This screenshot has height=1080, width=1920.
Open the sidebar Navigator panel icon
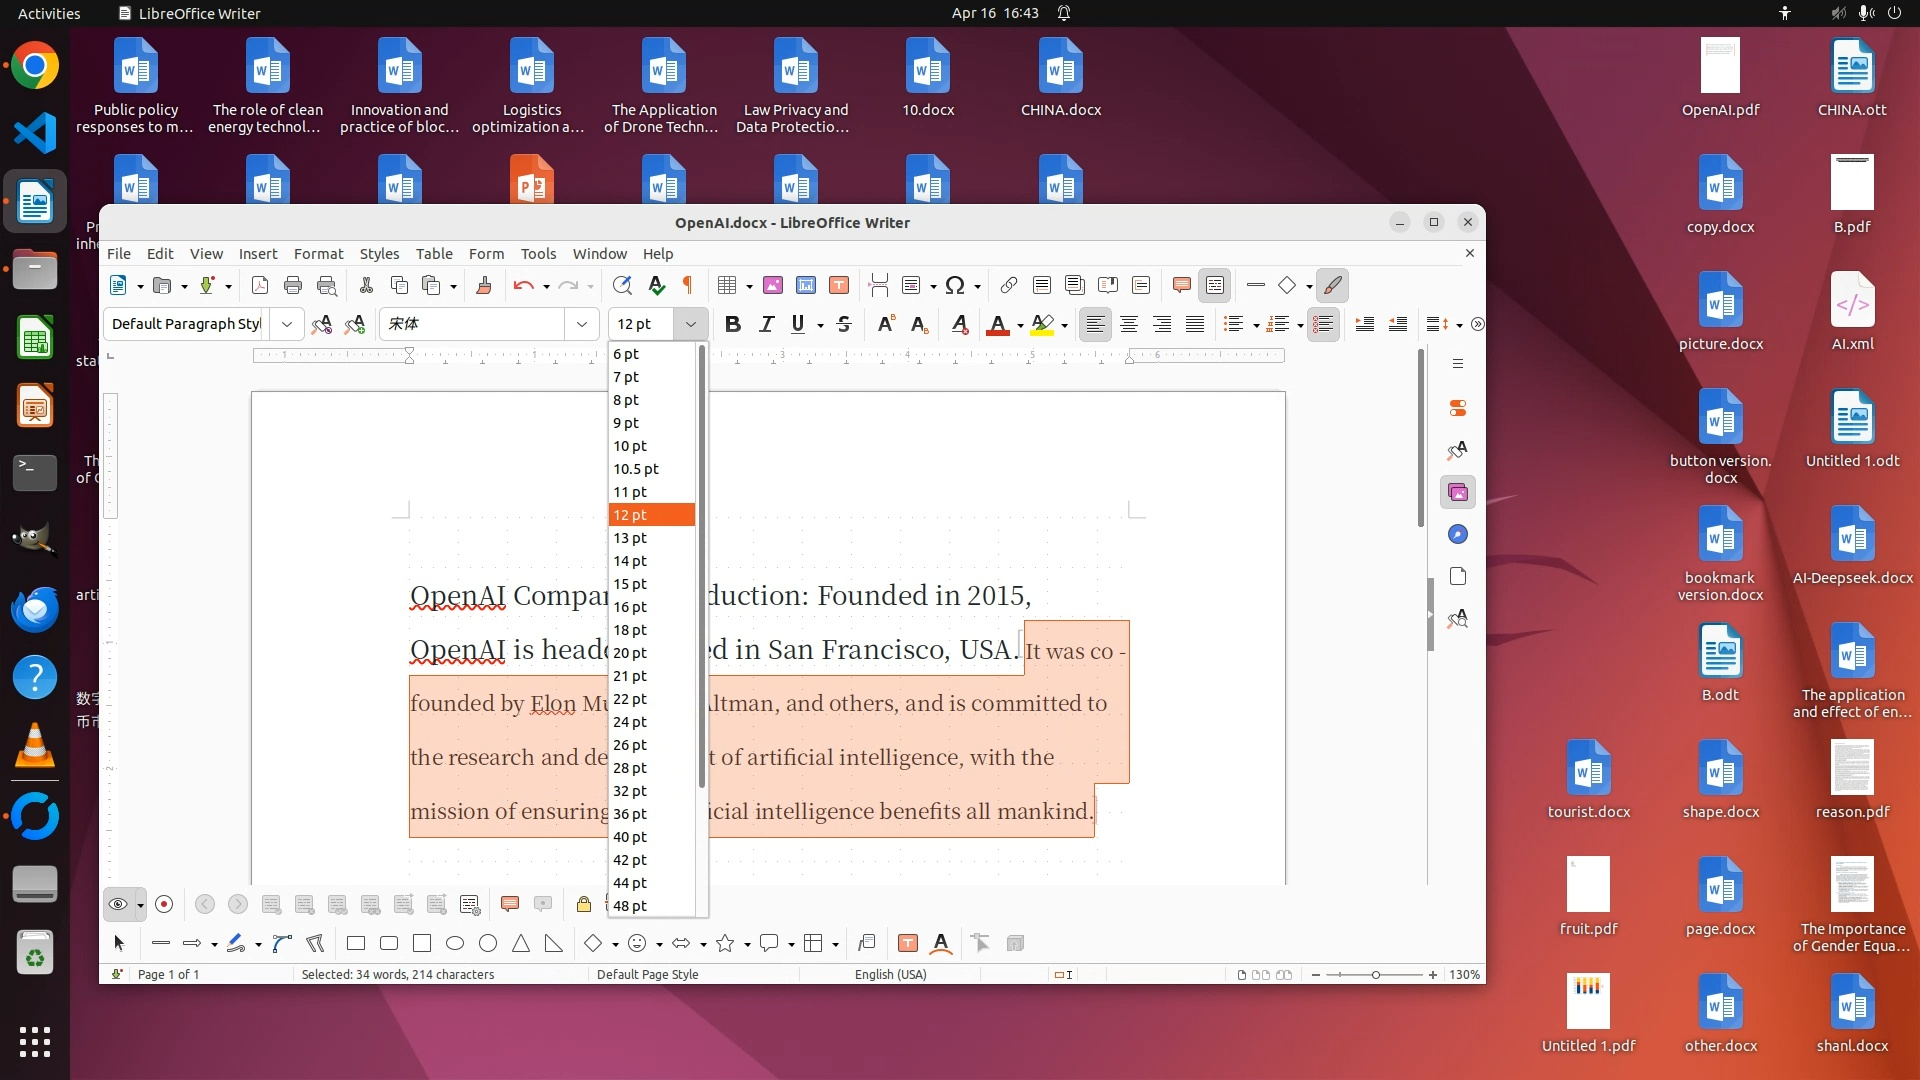tap(1458, 534)
